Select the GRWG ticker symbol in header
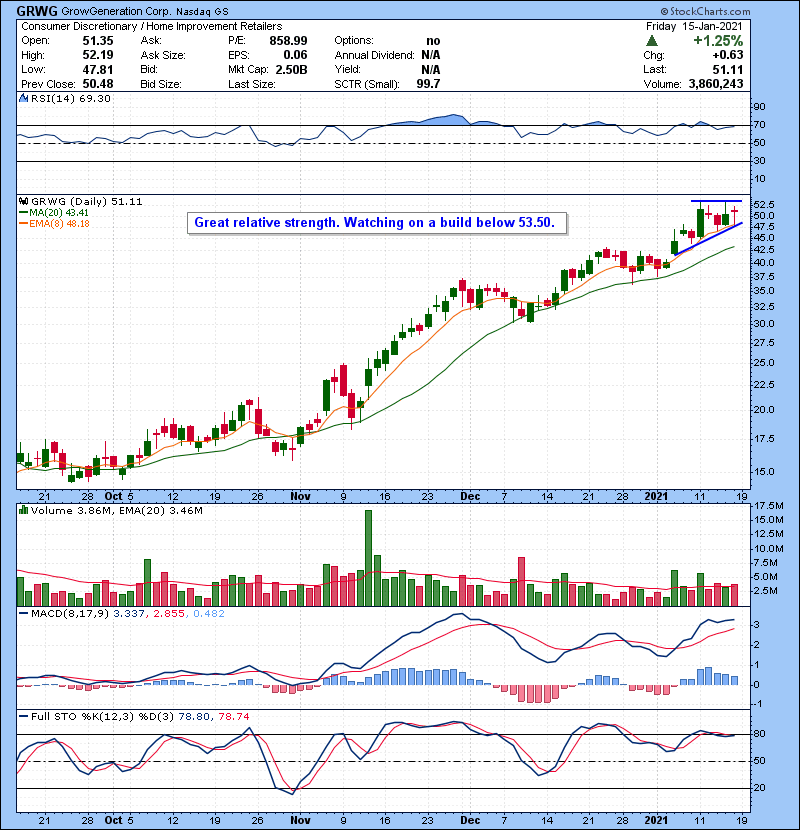Screen dimensions: 800x830 tap(37, 11)
